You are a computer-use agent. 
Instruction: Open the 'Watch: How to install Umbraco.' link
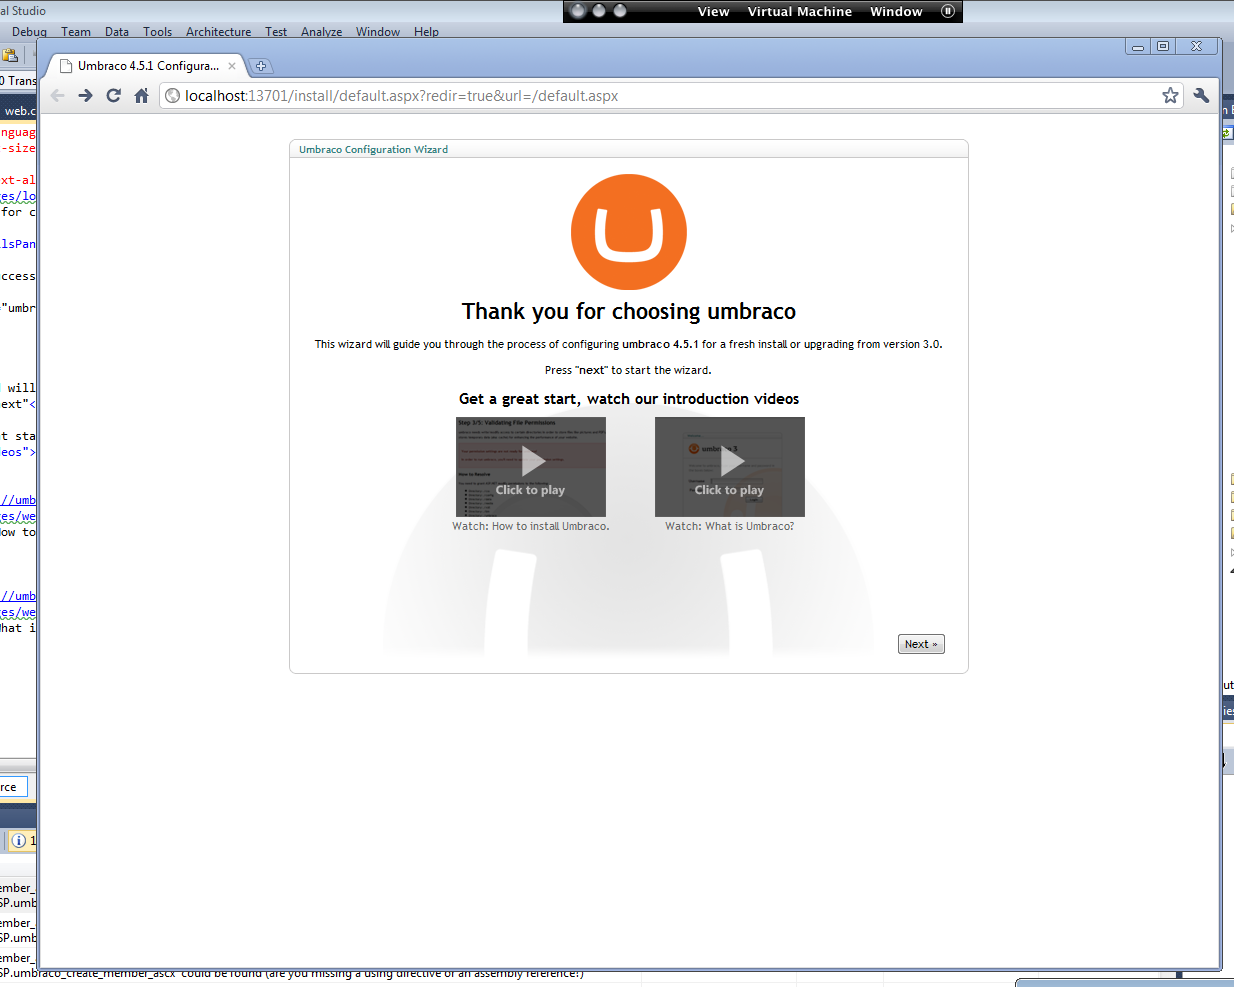[x=531, y=526]
